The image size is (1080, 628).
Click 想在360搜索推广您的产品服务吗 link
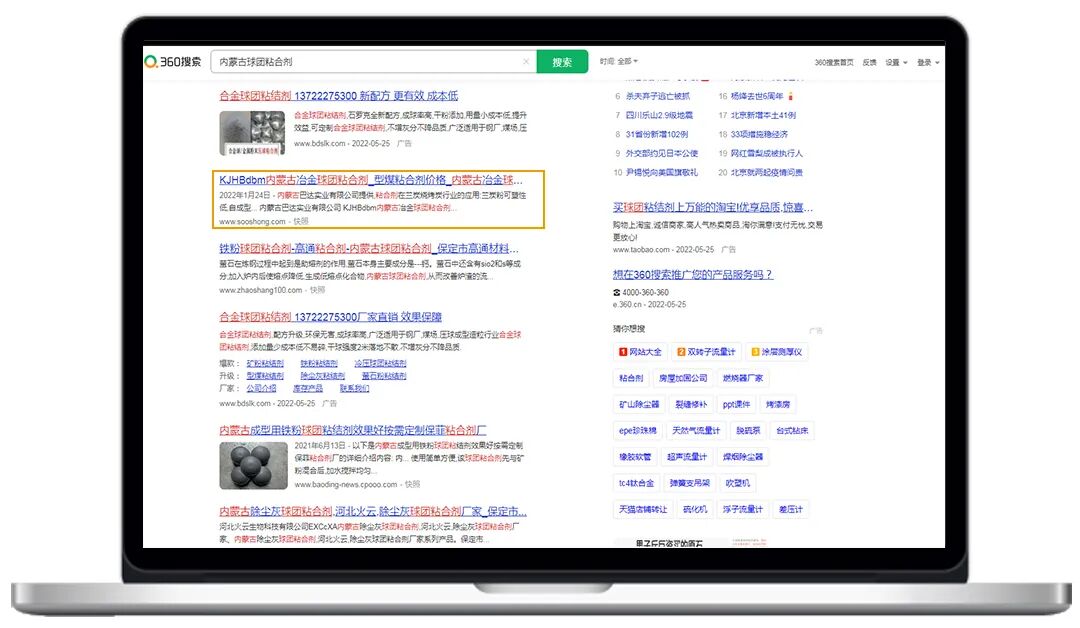(693, 274)
